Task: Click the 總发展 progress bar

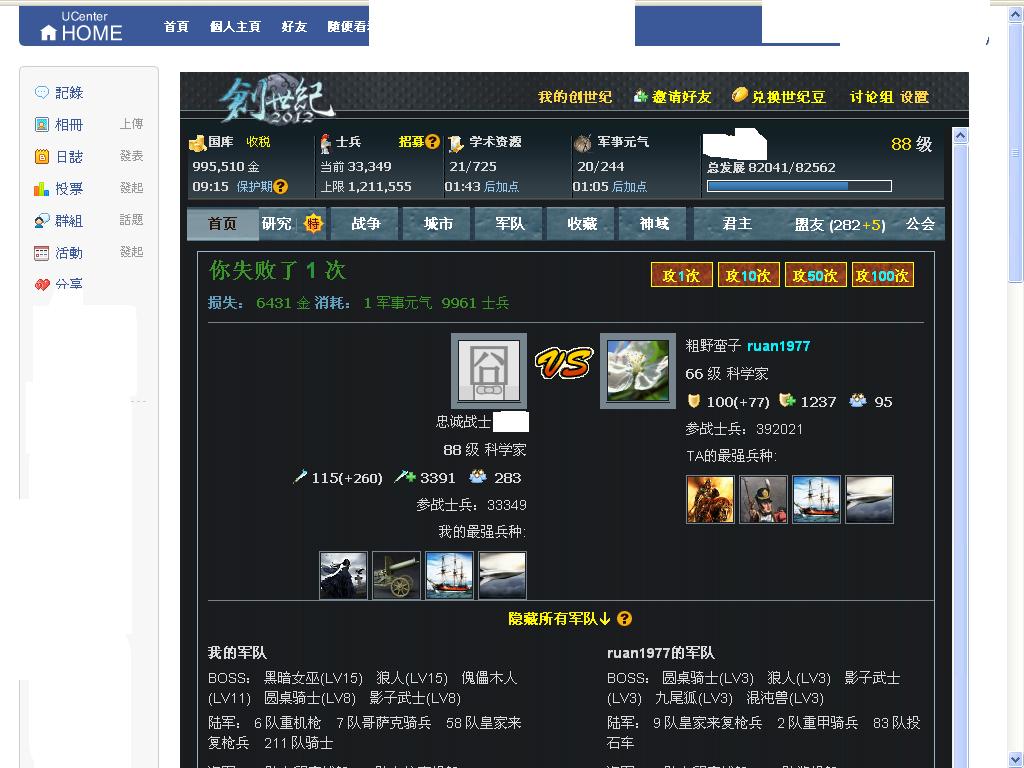Action: 799,186
